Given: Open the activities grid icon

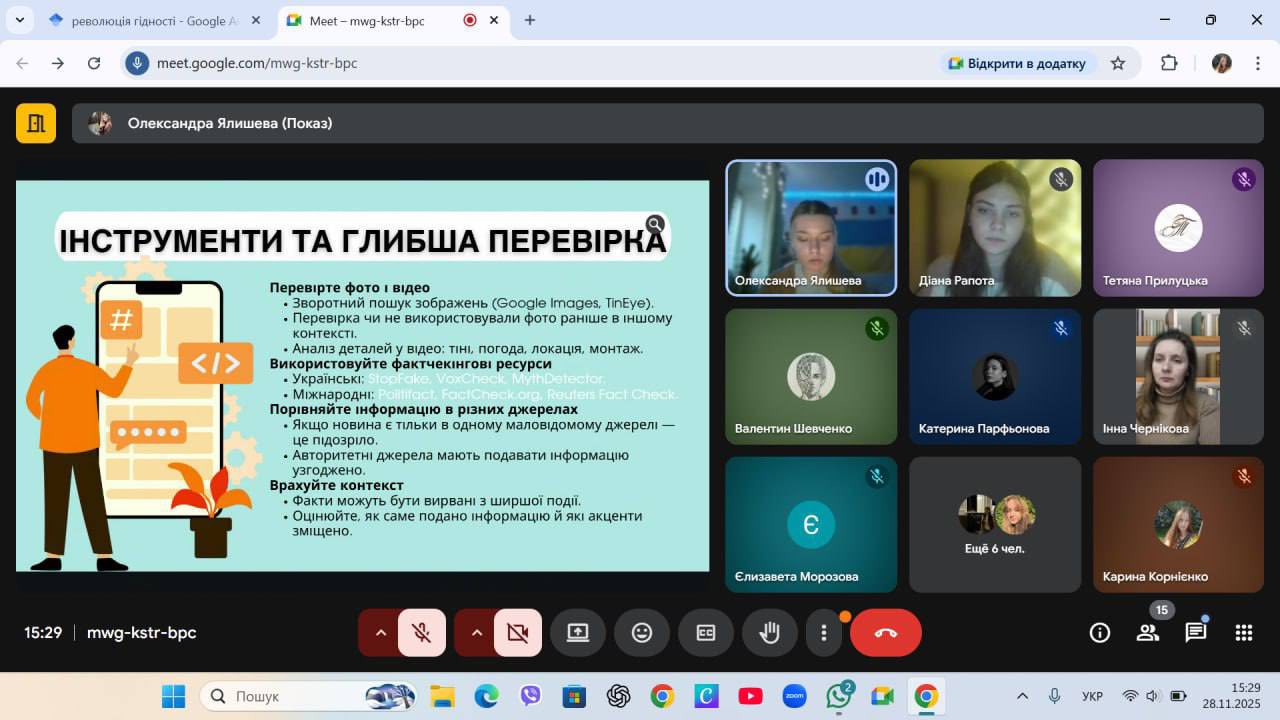Looking at the screenshot, I should pos(1243,633).
